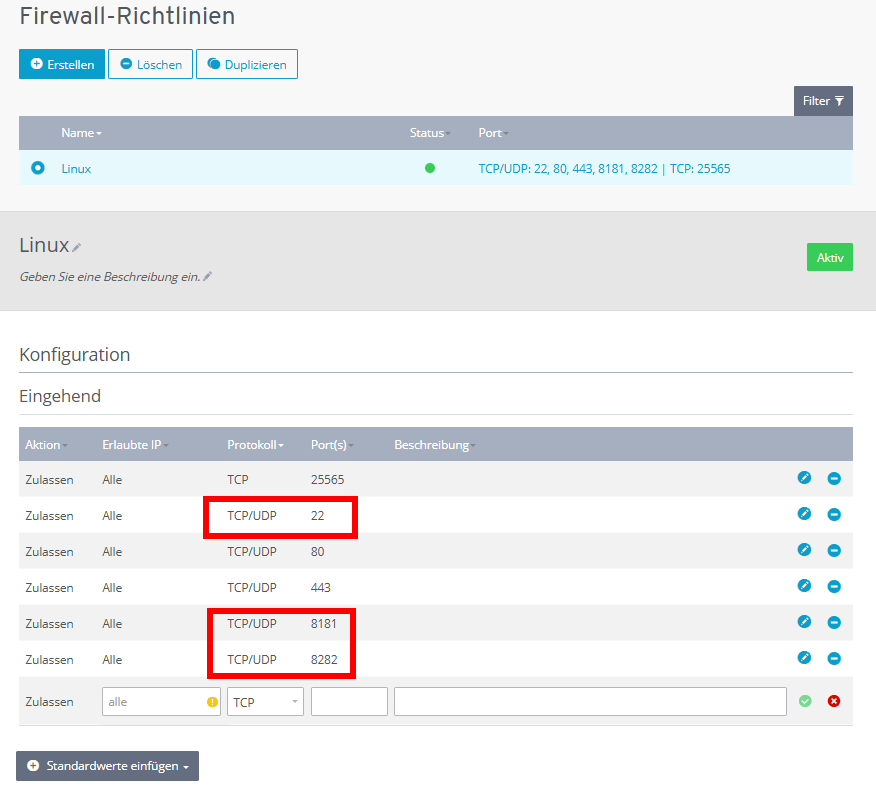876x792 pixels.
Task: Edit the port 22 rule
Action: 804,513
